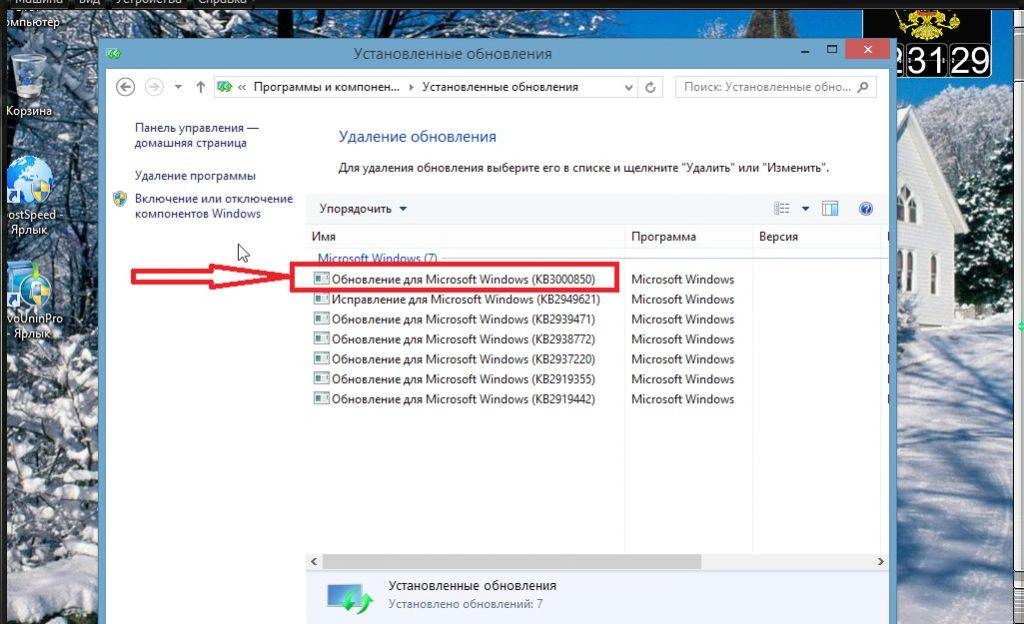Refresh the Installed Updates list

click(x=650, y=87)
